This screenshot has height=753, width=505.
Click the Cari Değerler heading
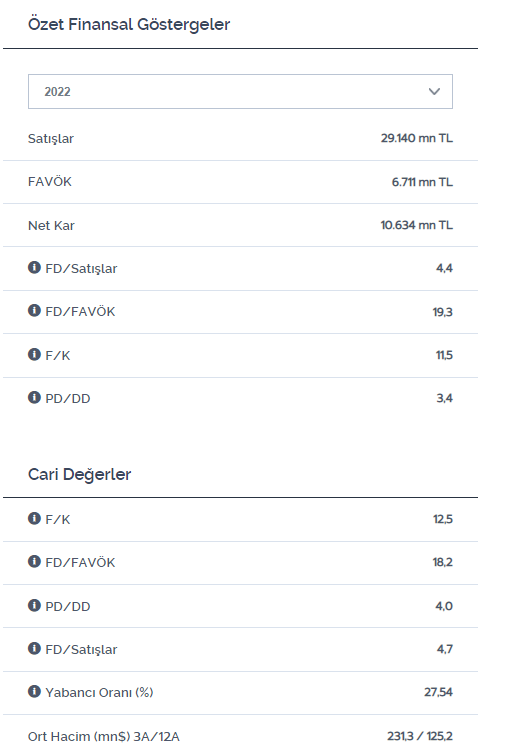coord(80,474)
